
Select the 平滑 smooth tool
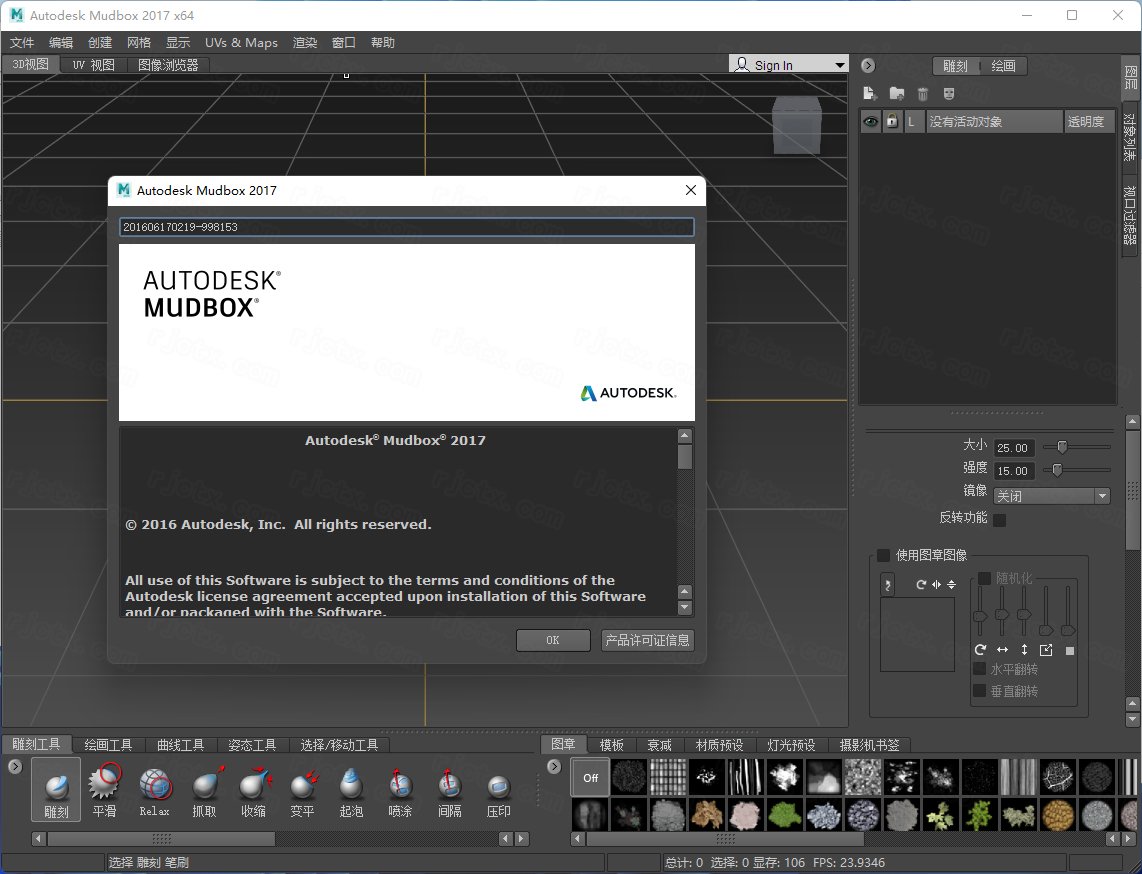tap(104, 790)
